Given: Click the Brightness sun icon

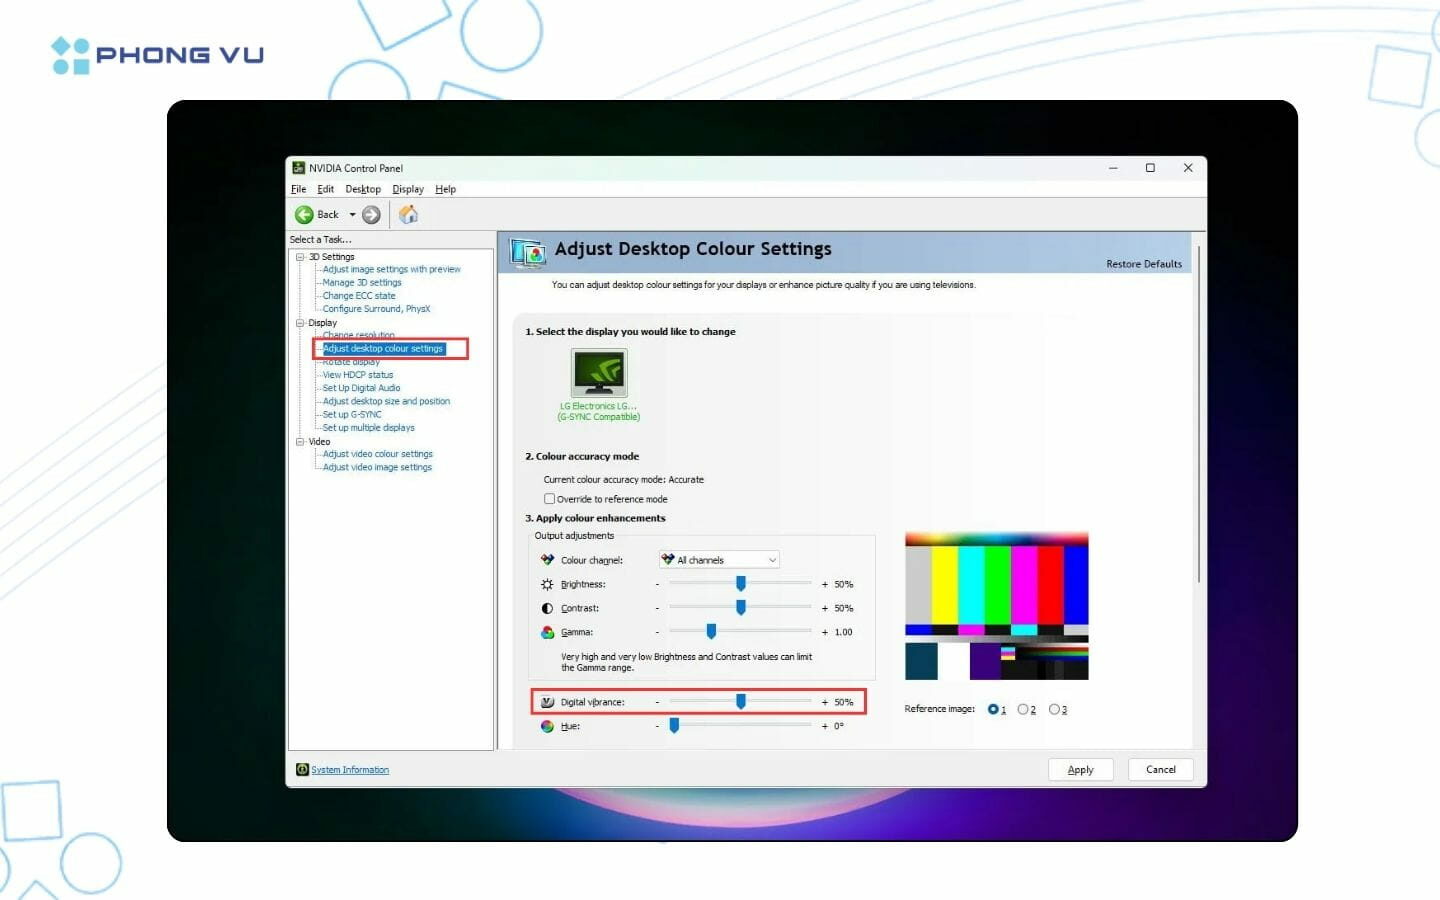Looking at the screenshot, I should point(547,584).
